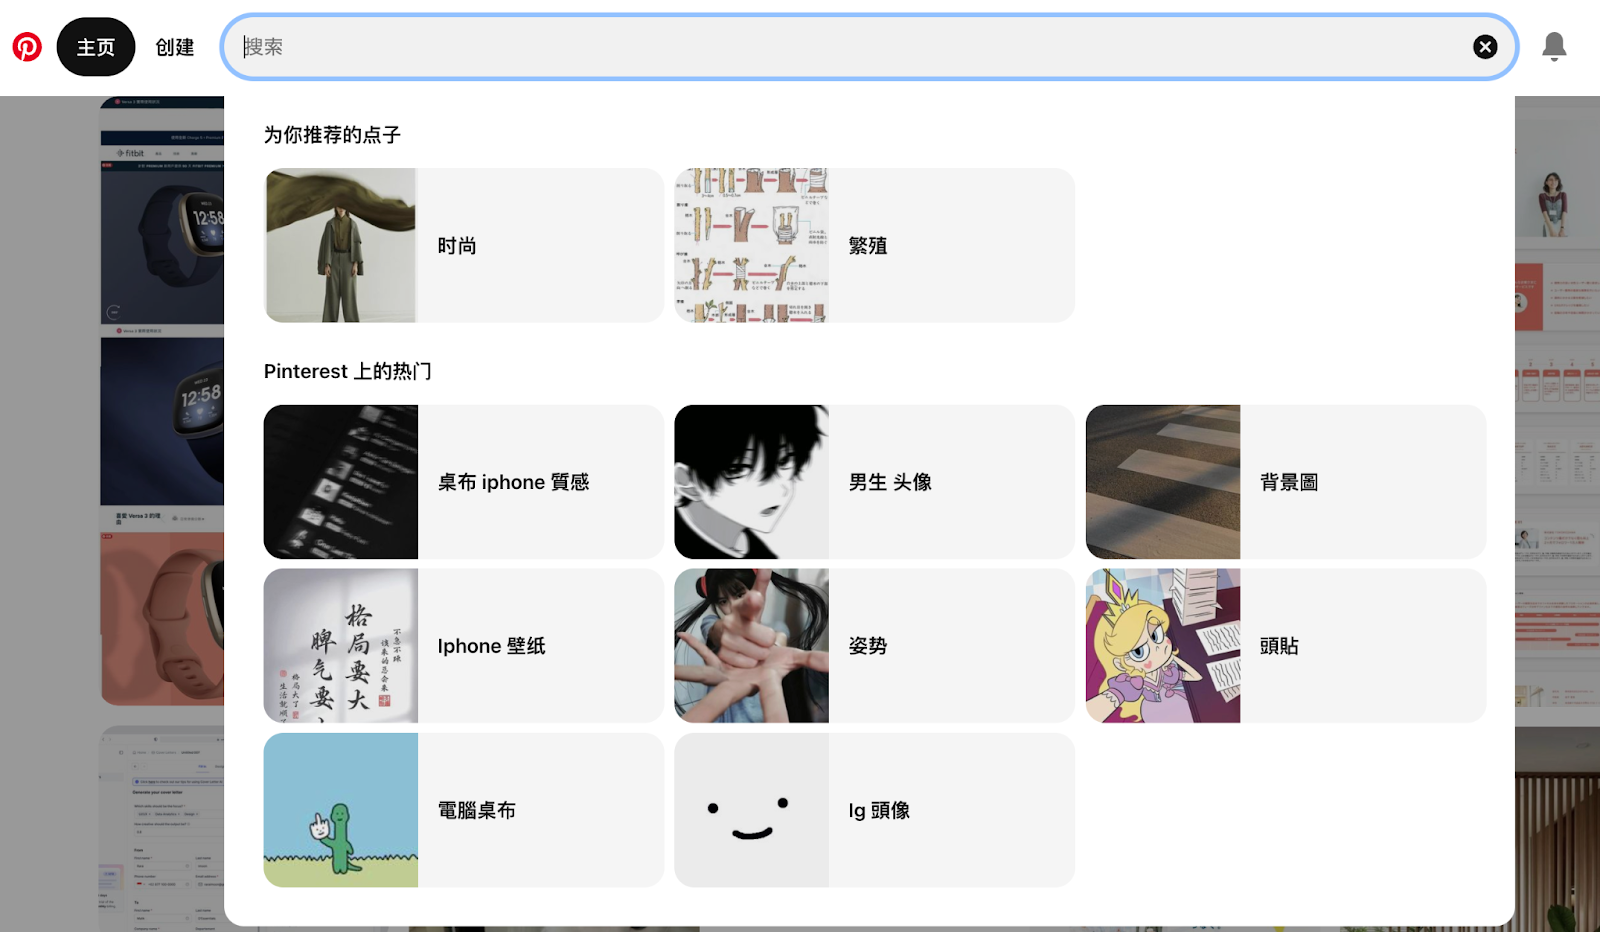Open 男生 头像 trending search
This screenshot has width=1600, height=932.
(x=875, y=482)
